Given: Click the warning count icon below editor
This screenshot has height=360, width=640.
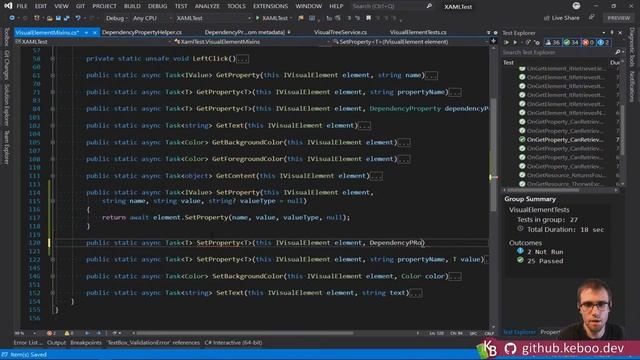Looking at the screenshot, I should [x=67, y=333].
